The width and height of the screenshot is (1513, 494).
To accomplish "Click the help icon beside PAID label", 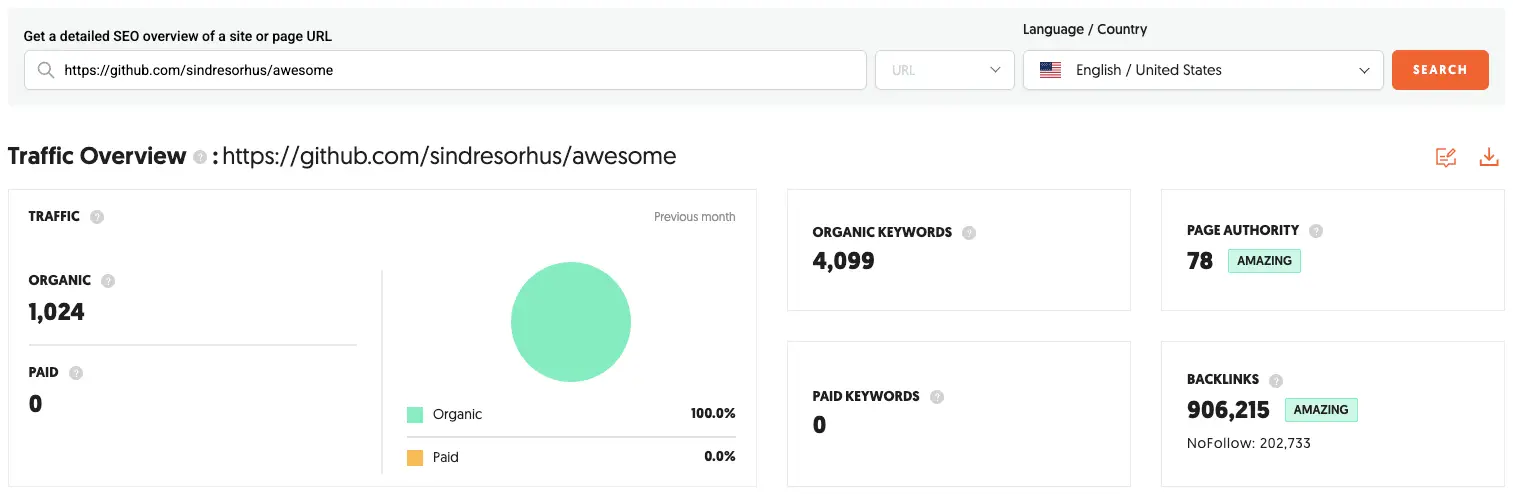I will 76,373.
